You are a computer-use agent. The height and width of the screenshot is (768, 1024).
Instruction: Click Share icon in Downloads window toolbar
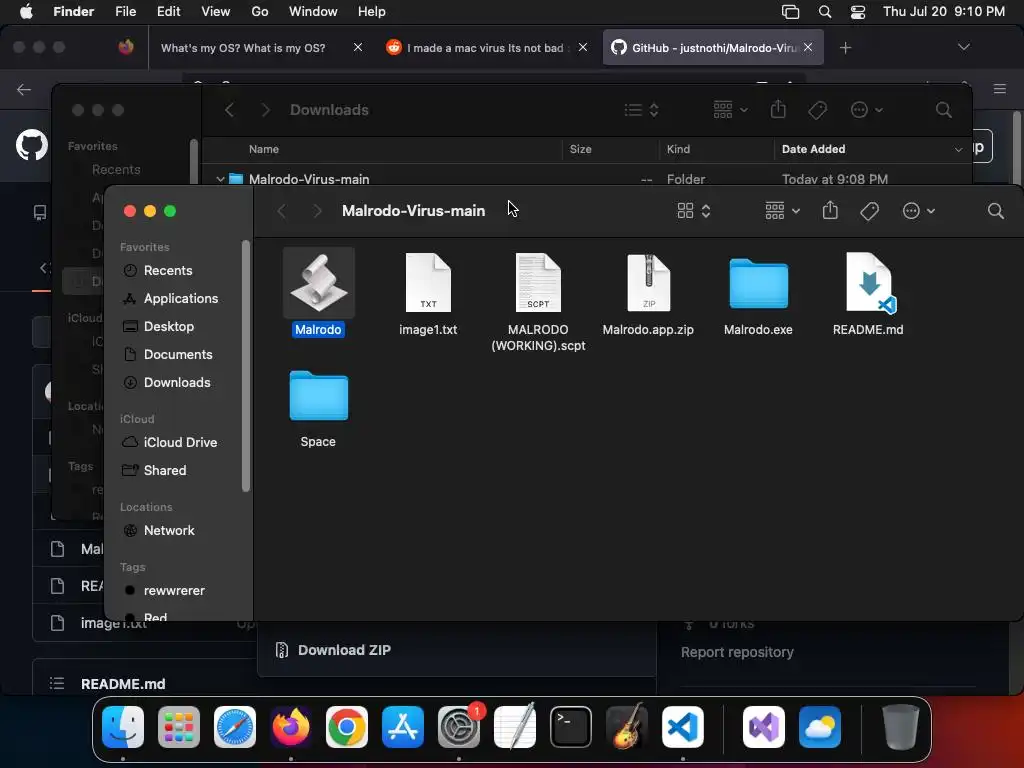(x=778, y=109)
